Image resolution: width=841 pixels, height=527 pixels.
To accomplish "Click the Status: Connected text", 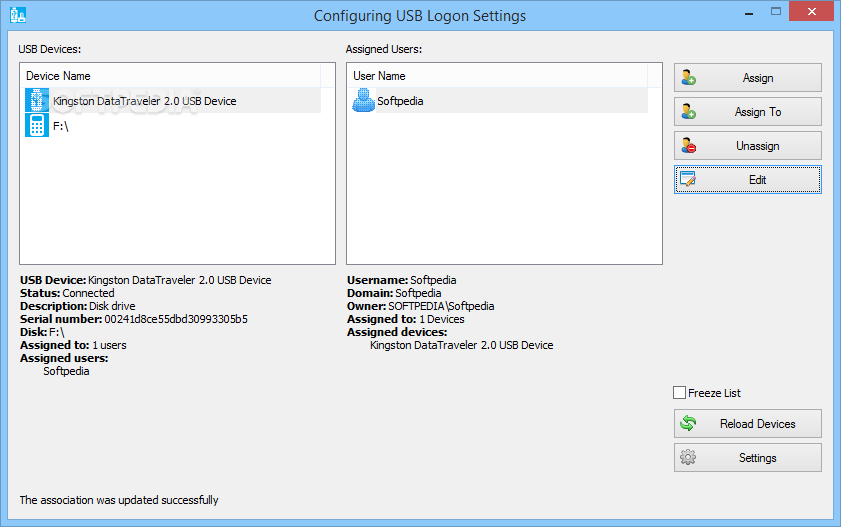I will (67, 293).
